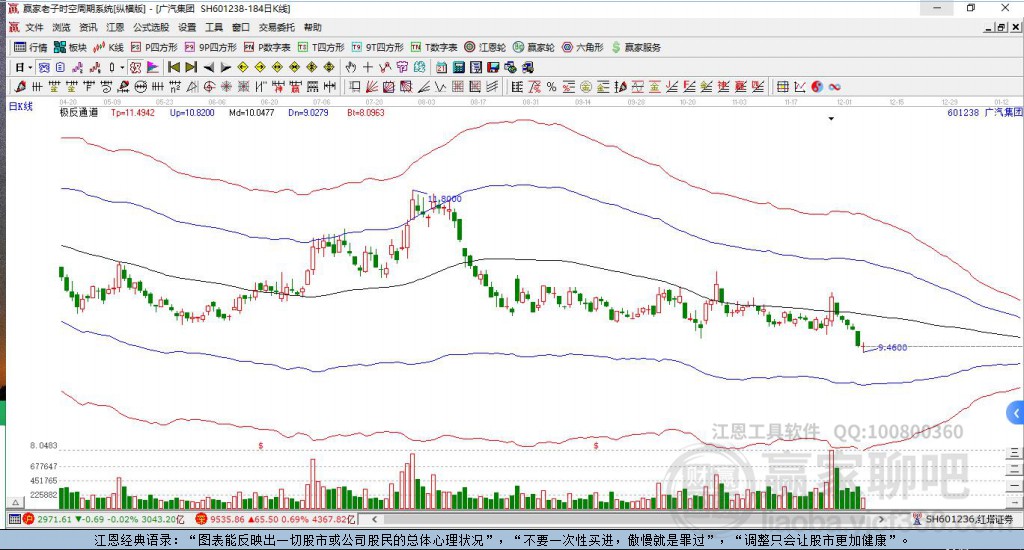Select the percent % line tool

[552, 86]
